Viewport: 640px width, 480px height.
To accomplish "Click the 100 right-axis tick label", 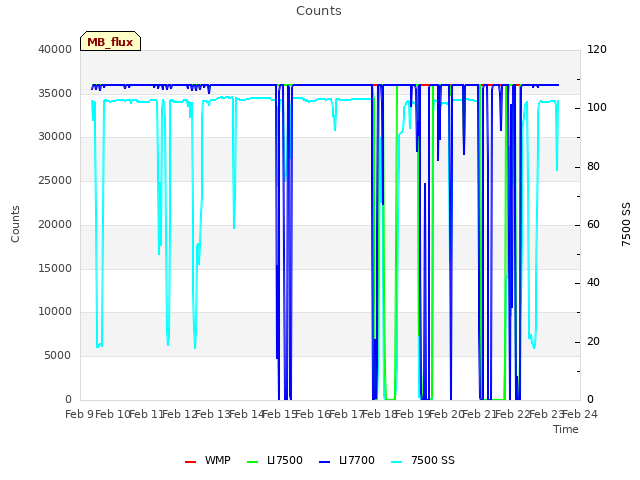I will pyautogui.click(x=597, y=108).
